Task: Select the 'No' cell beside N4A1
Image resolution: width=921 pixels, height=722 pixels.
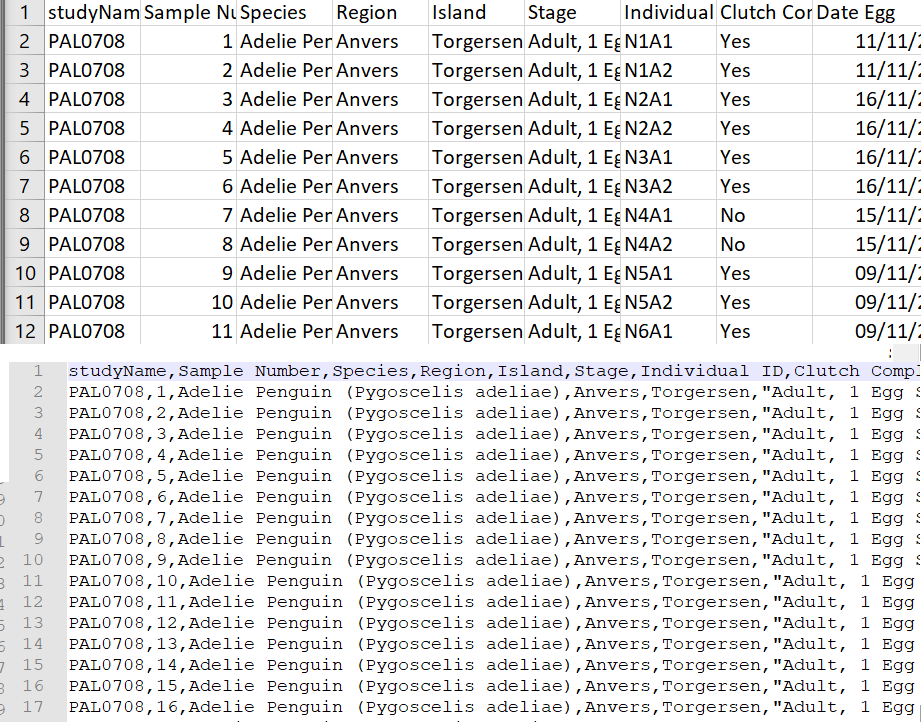Action: 763,216
